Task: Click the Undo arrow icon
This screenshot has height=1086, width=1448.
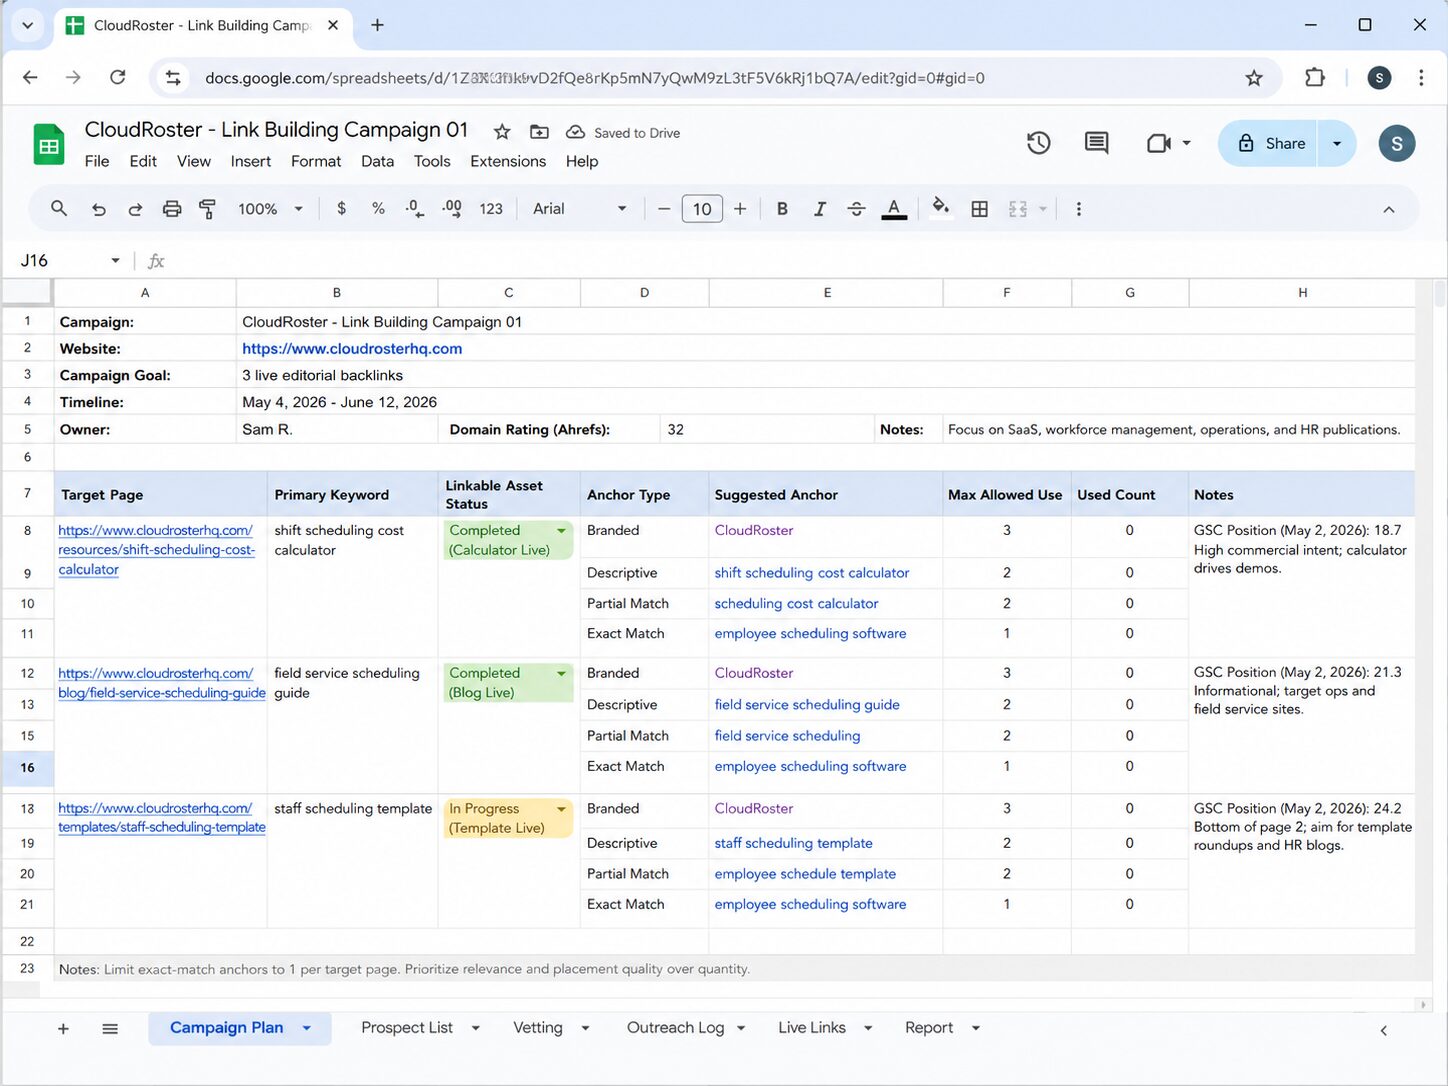Action: pyautogui.click(x=98, y=209)
